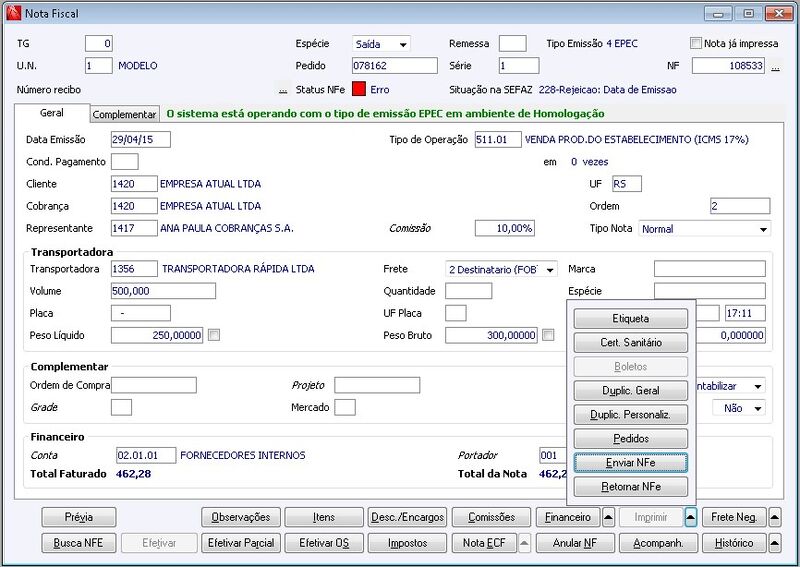Open the Não dropdown
The height and width of the screenshot is (567, 800).
(x=738, y=408)
